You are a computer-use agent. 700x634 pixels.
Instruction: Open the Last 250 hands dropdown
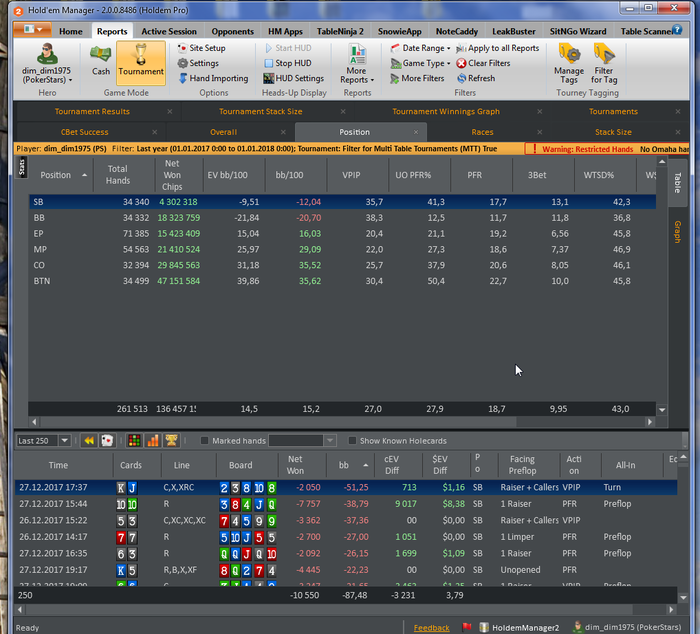tap(64, 441)
